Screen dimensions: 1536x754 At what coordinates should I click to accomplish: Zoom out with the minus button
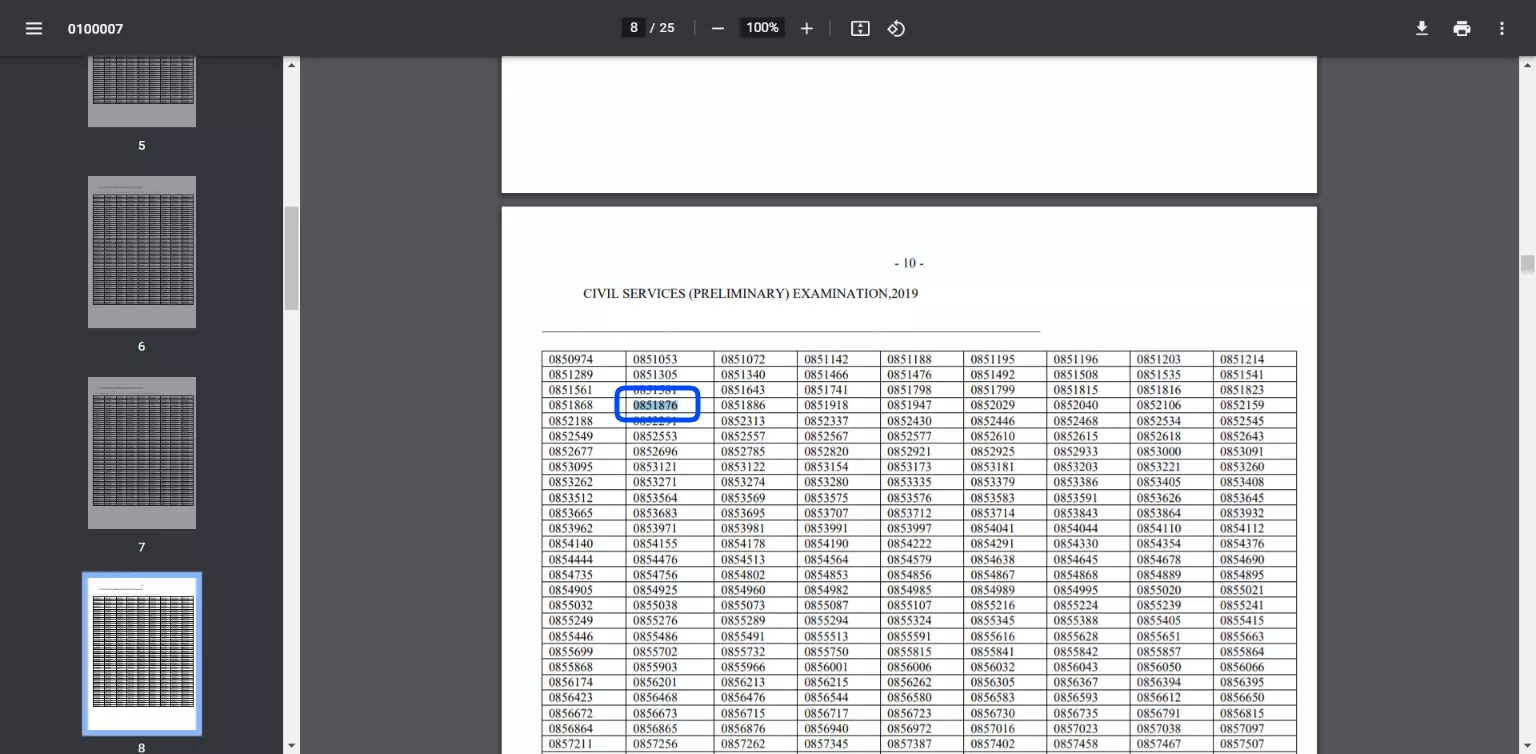click(x=717, y=28)
